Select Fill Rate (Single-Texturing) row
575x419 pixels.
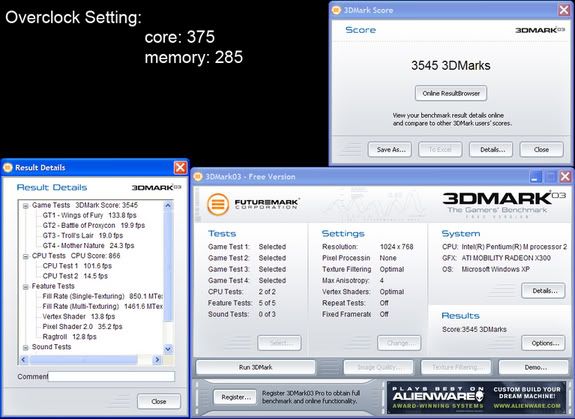click(x=103, y=296)
